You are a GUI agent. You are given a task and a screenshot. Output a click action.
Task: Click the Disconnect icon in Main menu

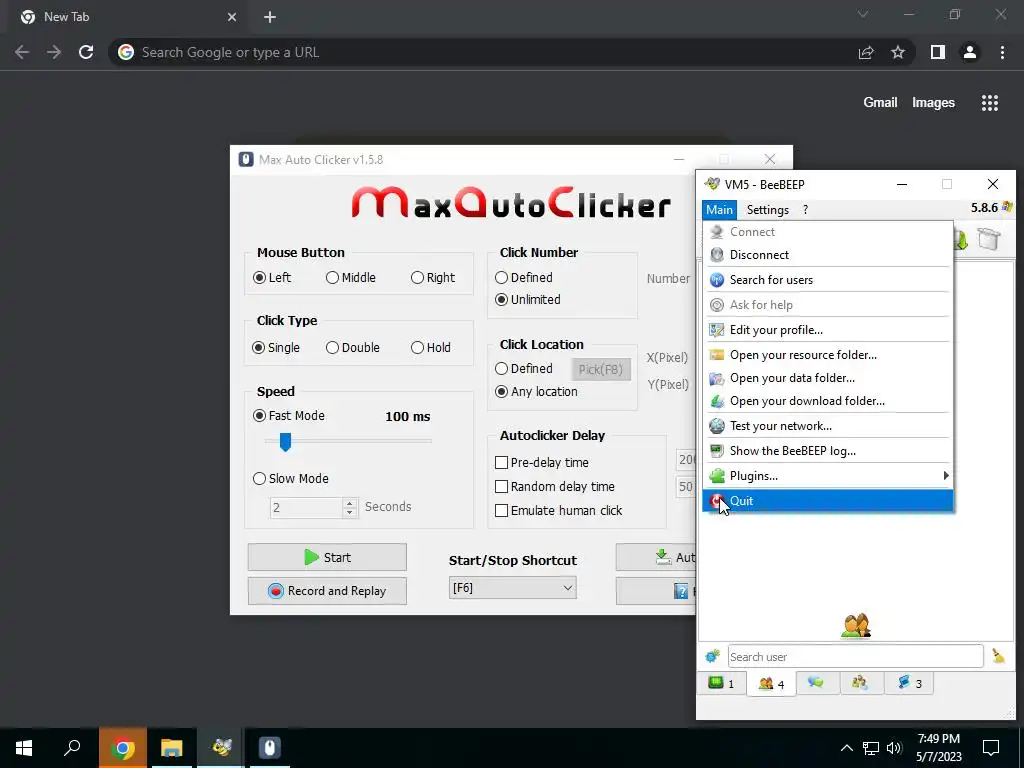(716, 255)
